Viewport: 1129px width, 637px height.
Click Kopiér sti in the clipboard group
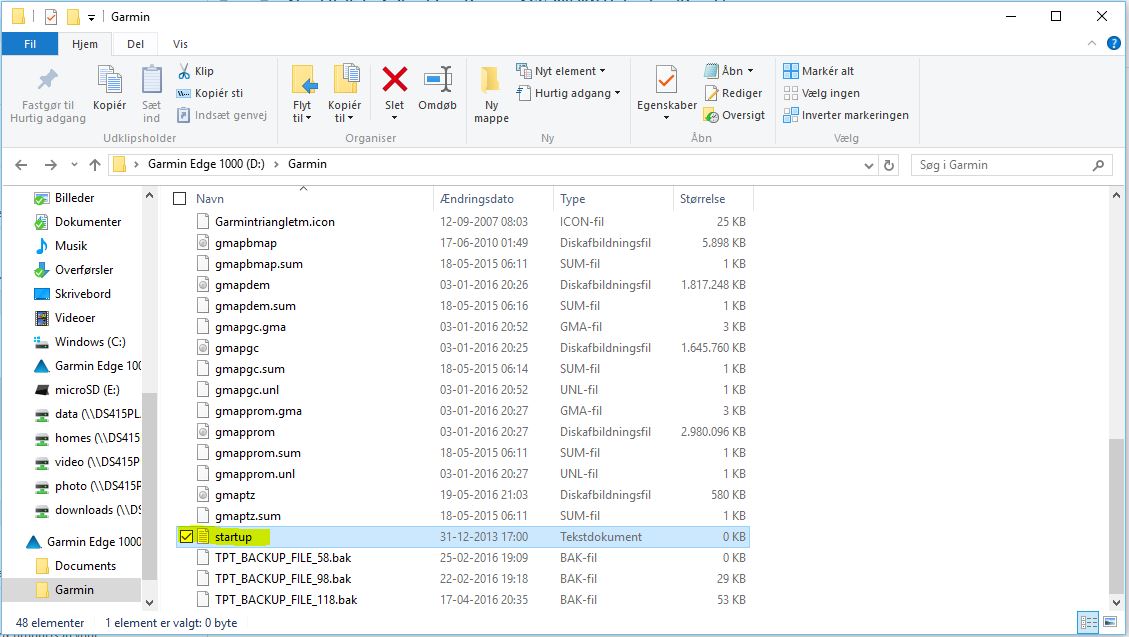coord(210,93)
